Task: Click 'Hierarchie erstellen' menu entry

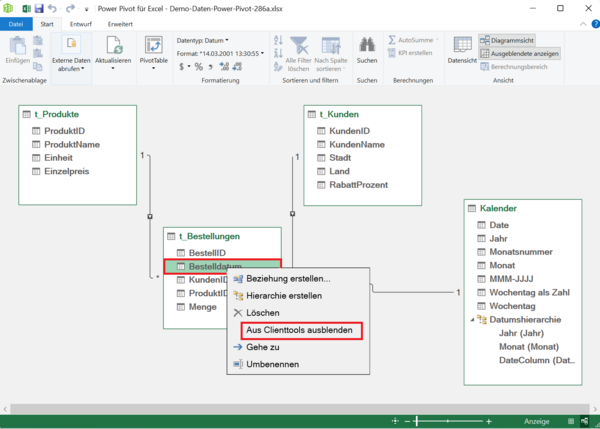Action: [284, 296]
